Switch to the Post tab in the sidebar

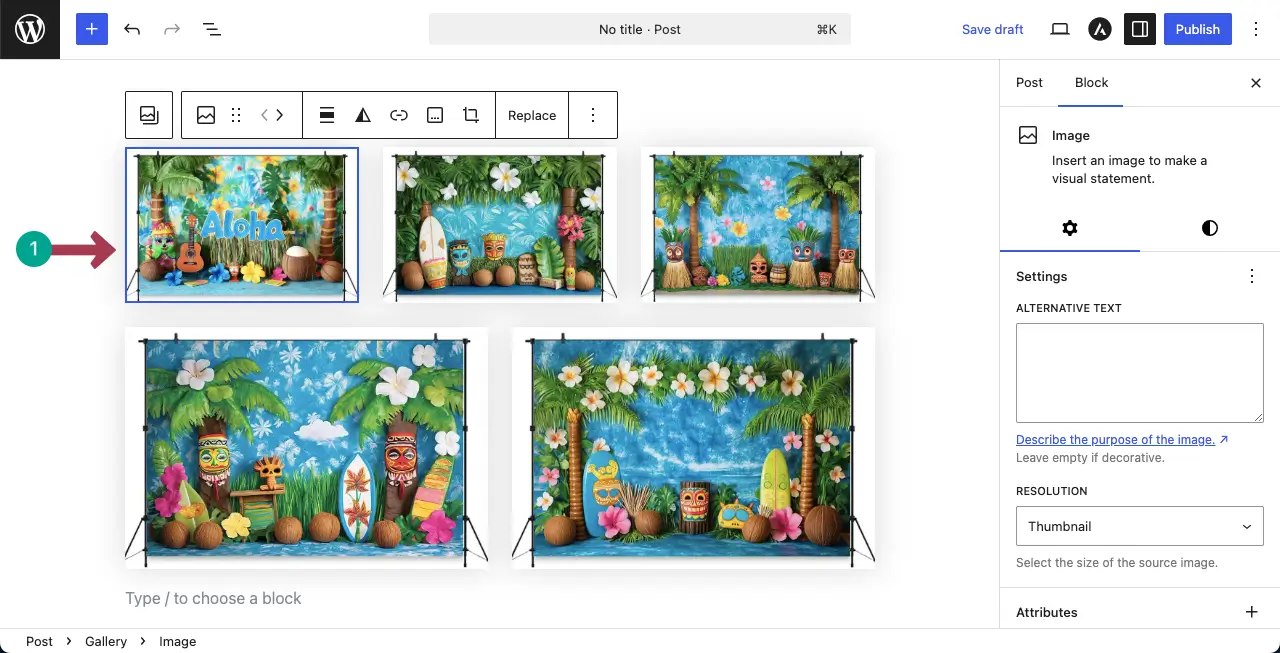point(1029,83)
